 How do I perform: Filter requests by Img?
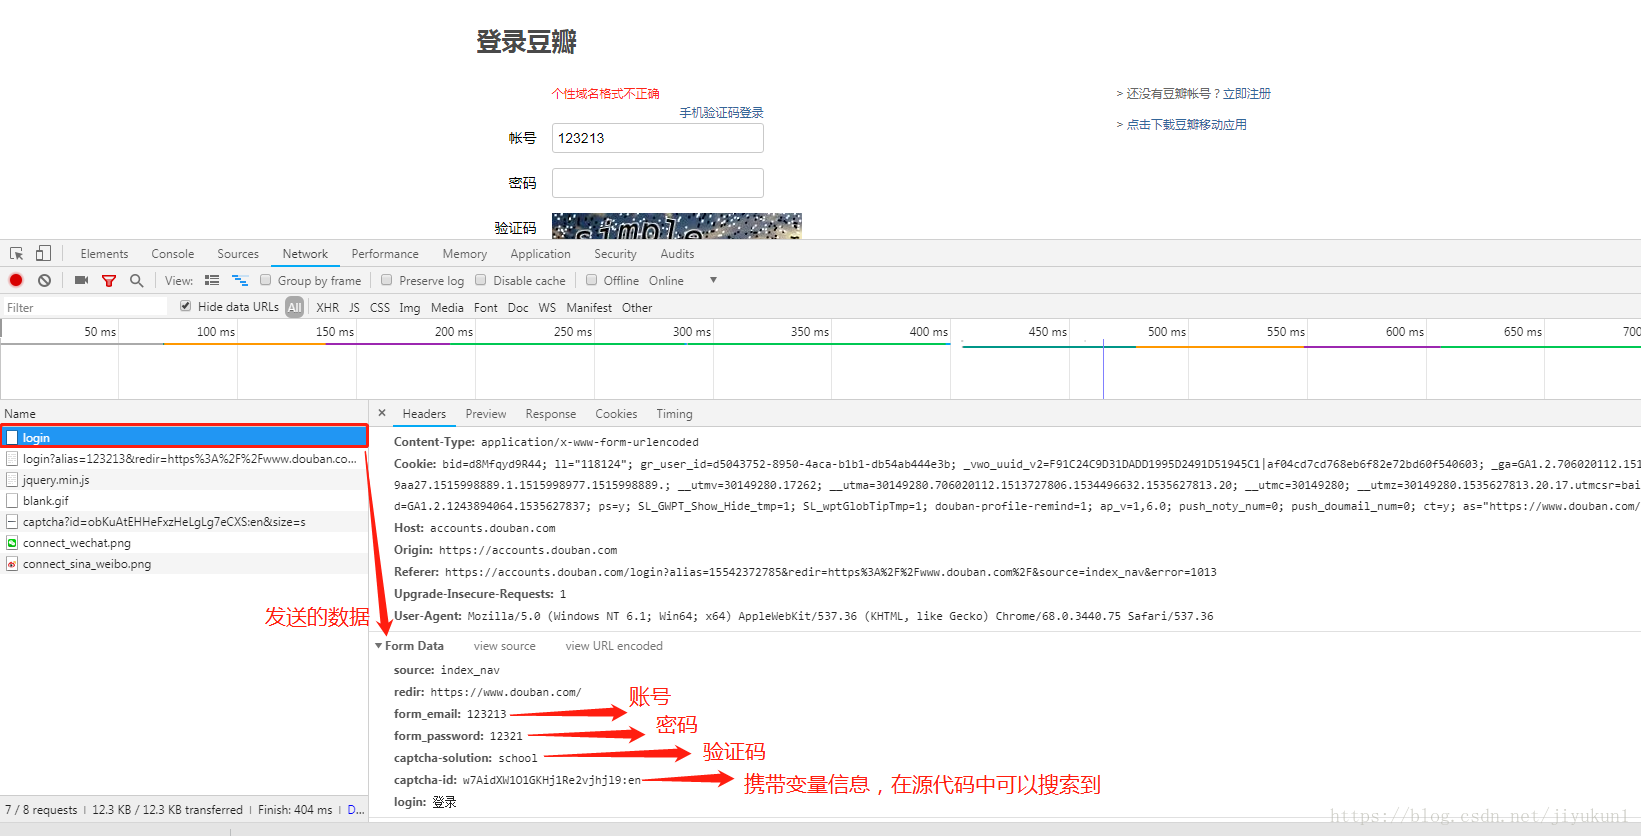410,308
